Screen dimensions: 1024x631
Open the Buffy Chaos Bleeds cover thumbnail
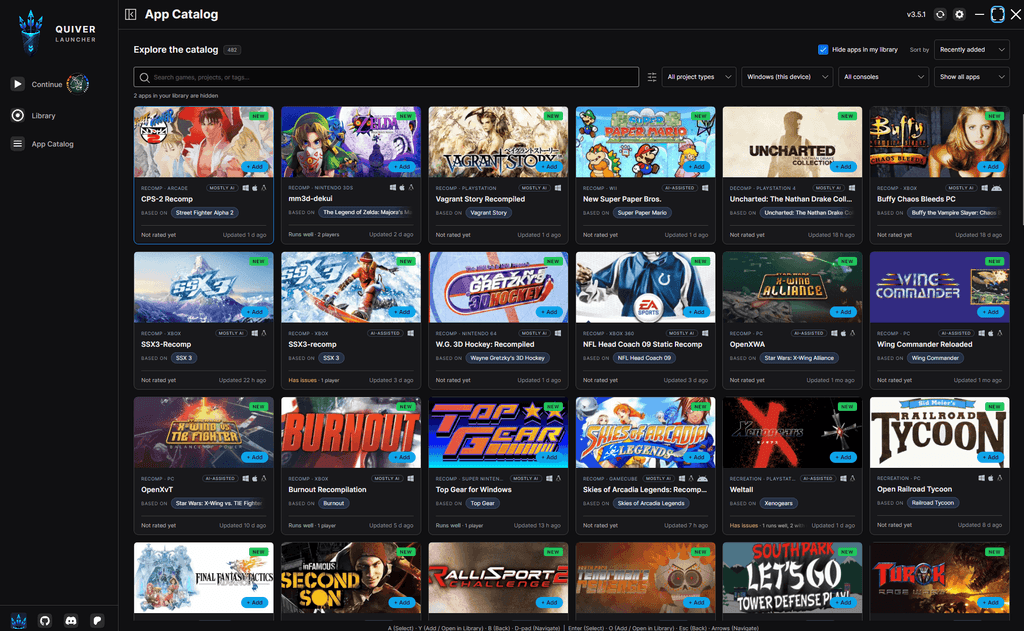click(939, 142)
